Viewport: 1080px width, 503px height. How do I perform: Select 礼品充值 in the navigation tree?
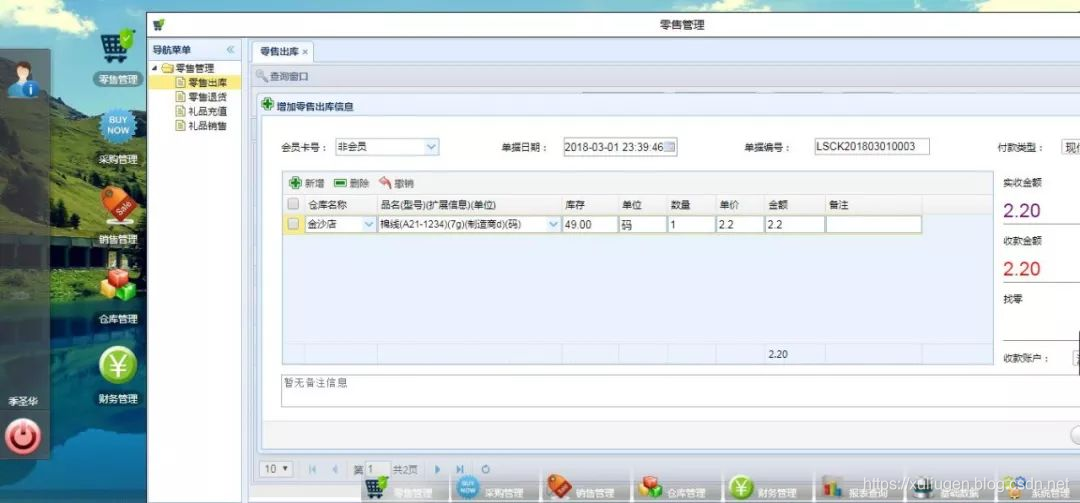(206, 111)
